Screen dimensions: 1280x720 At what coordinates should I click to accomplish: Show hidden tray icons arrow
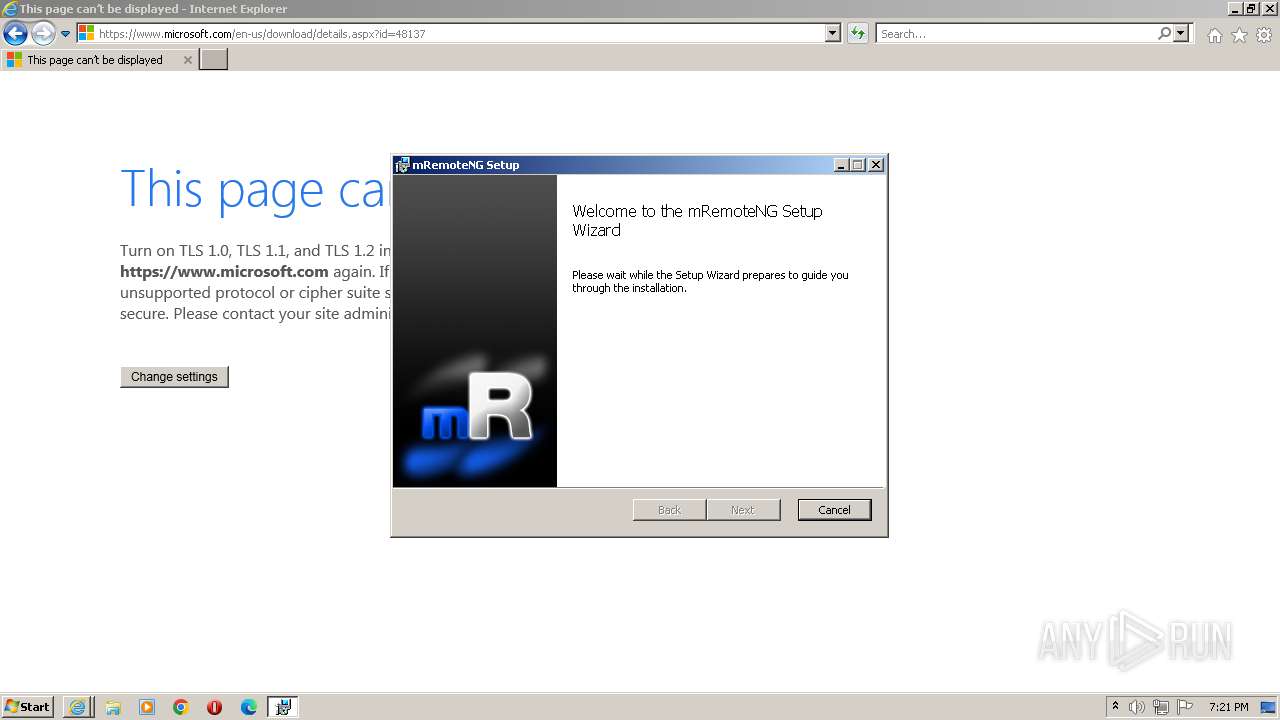(x=1115, y=706)
